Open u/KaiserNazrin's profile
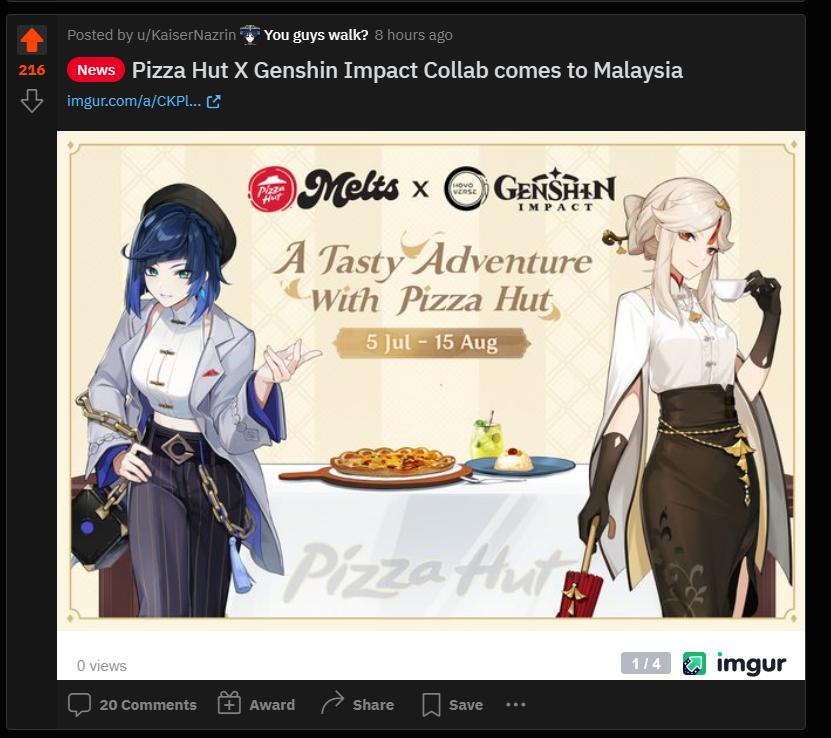This screenshot has height=738, width=831. click(186, 35)
